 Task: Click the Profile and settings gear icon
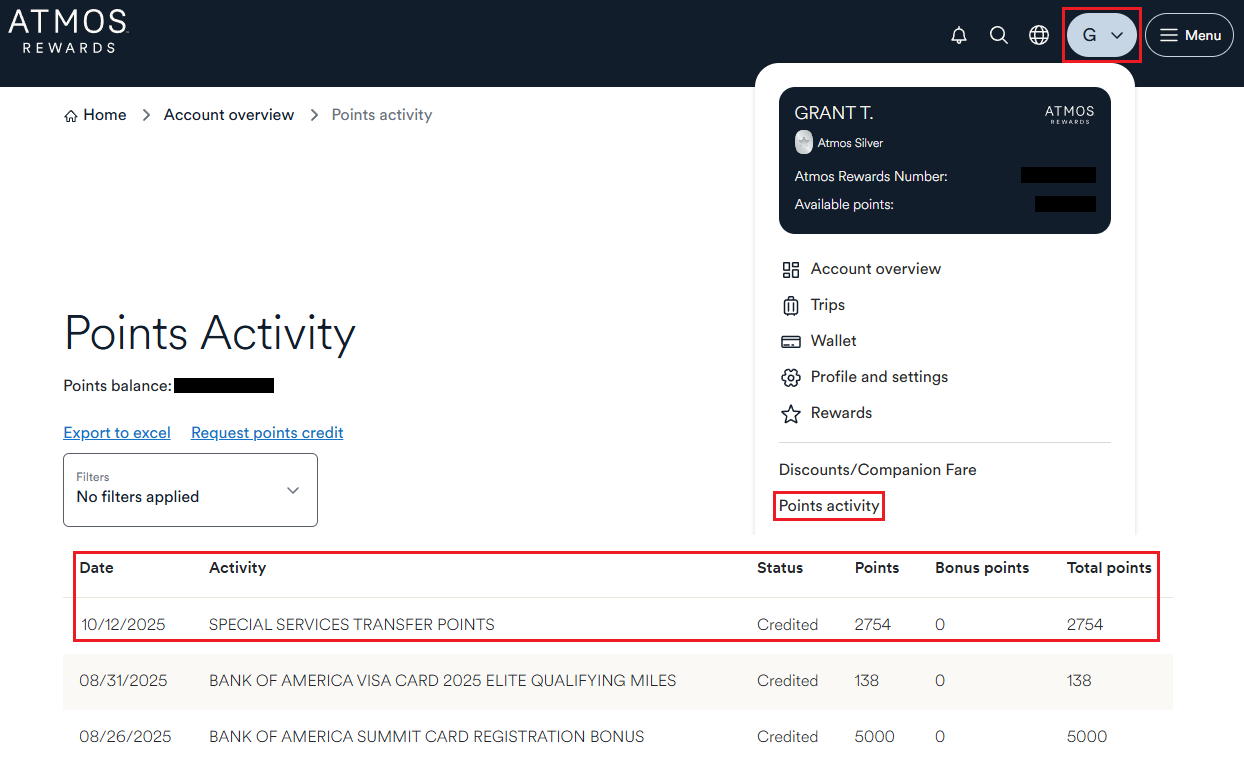click(x=791, y=377)
